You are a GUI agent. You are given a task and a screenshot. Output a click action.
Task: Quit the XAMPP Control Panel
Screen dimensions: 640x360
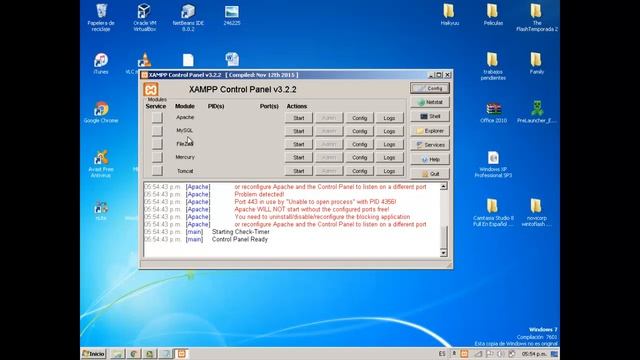click(x=430, y=173)
